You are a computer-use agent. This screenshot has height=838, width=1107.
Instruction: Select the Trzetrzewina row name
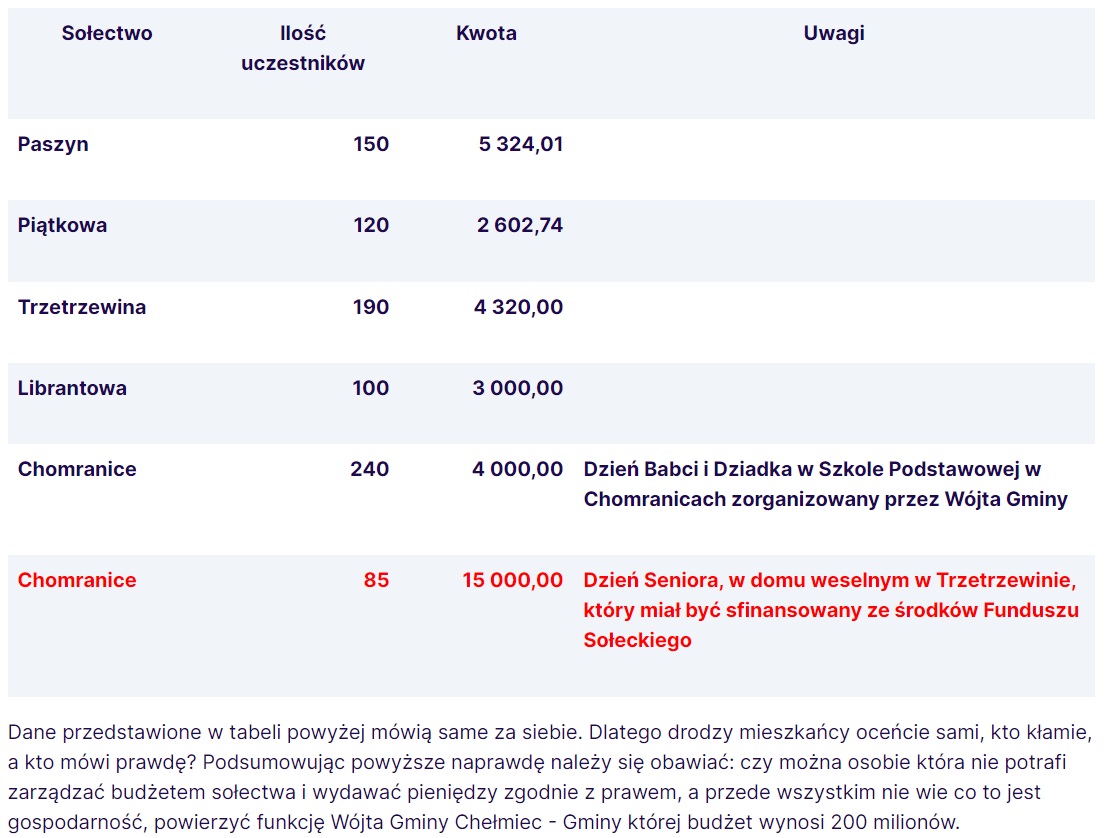pos(82,307)
